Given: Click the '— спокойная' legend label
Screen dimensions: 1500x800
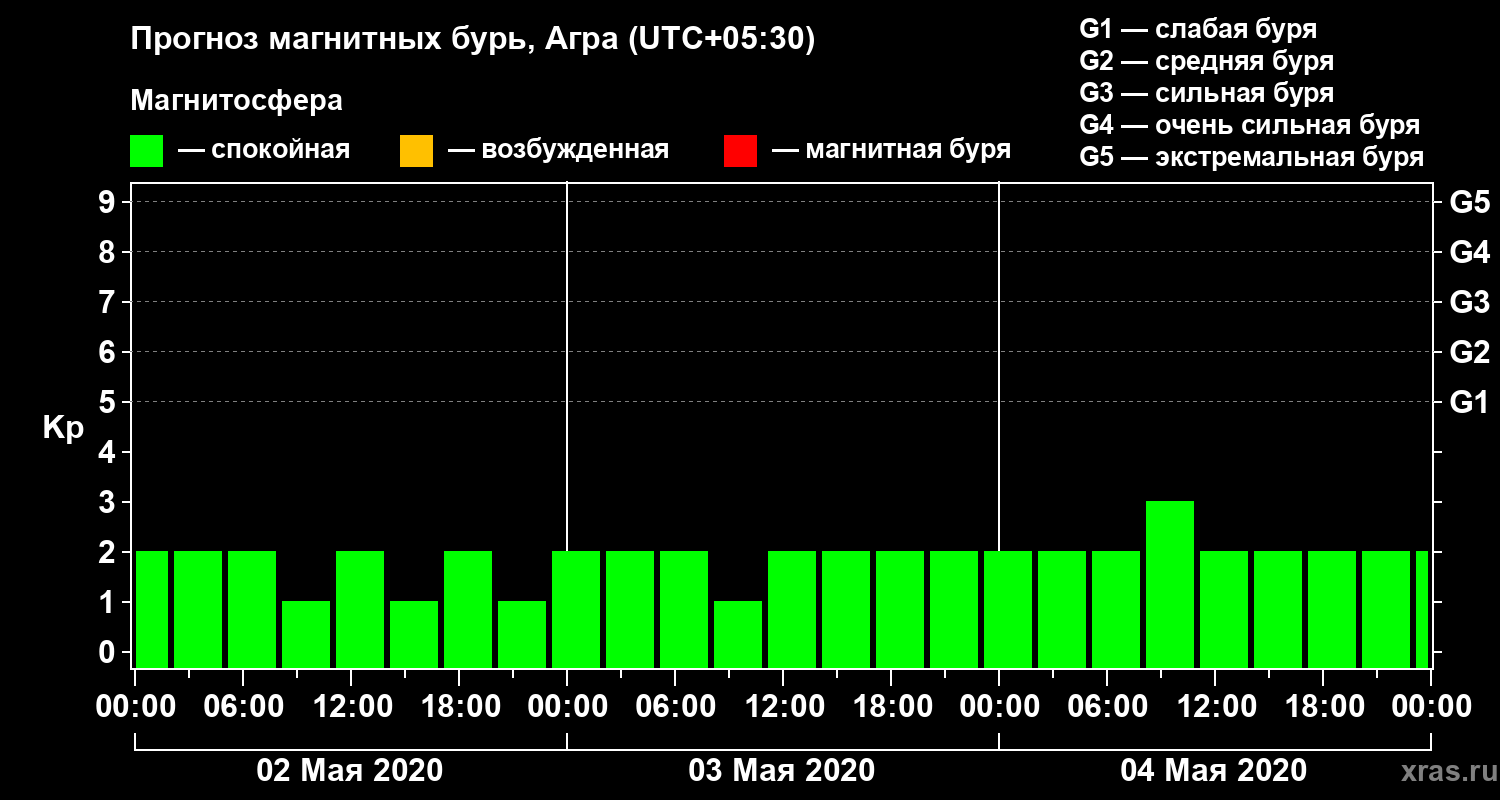Looking at the screenshot, I should point(264,150).
